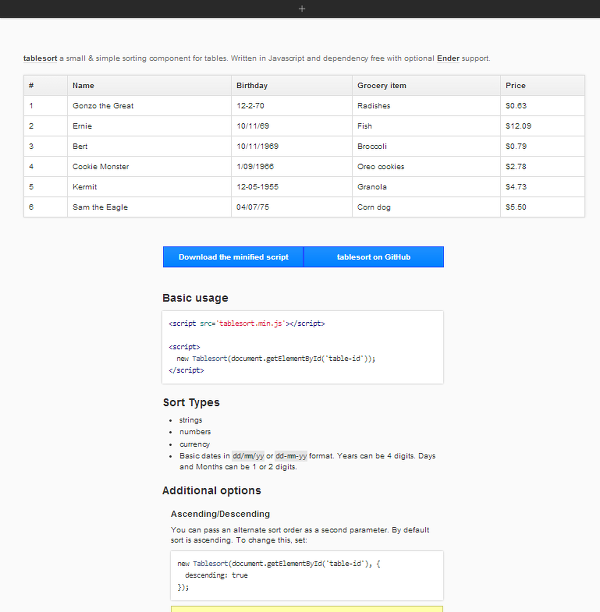Click the birthday cell '04/07/75'
The image size is (600, 612).
point(292,207)
